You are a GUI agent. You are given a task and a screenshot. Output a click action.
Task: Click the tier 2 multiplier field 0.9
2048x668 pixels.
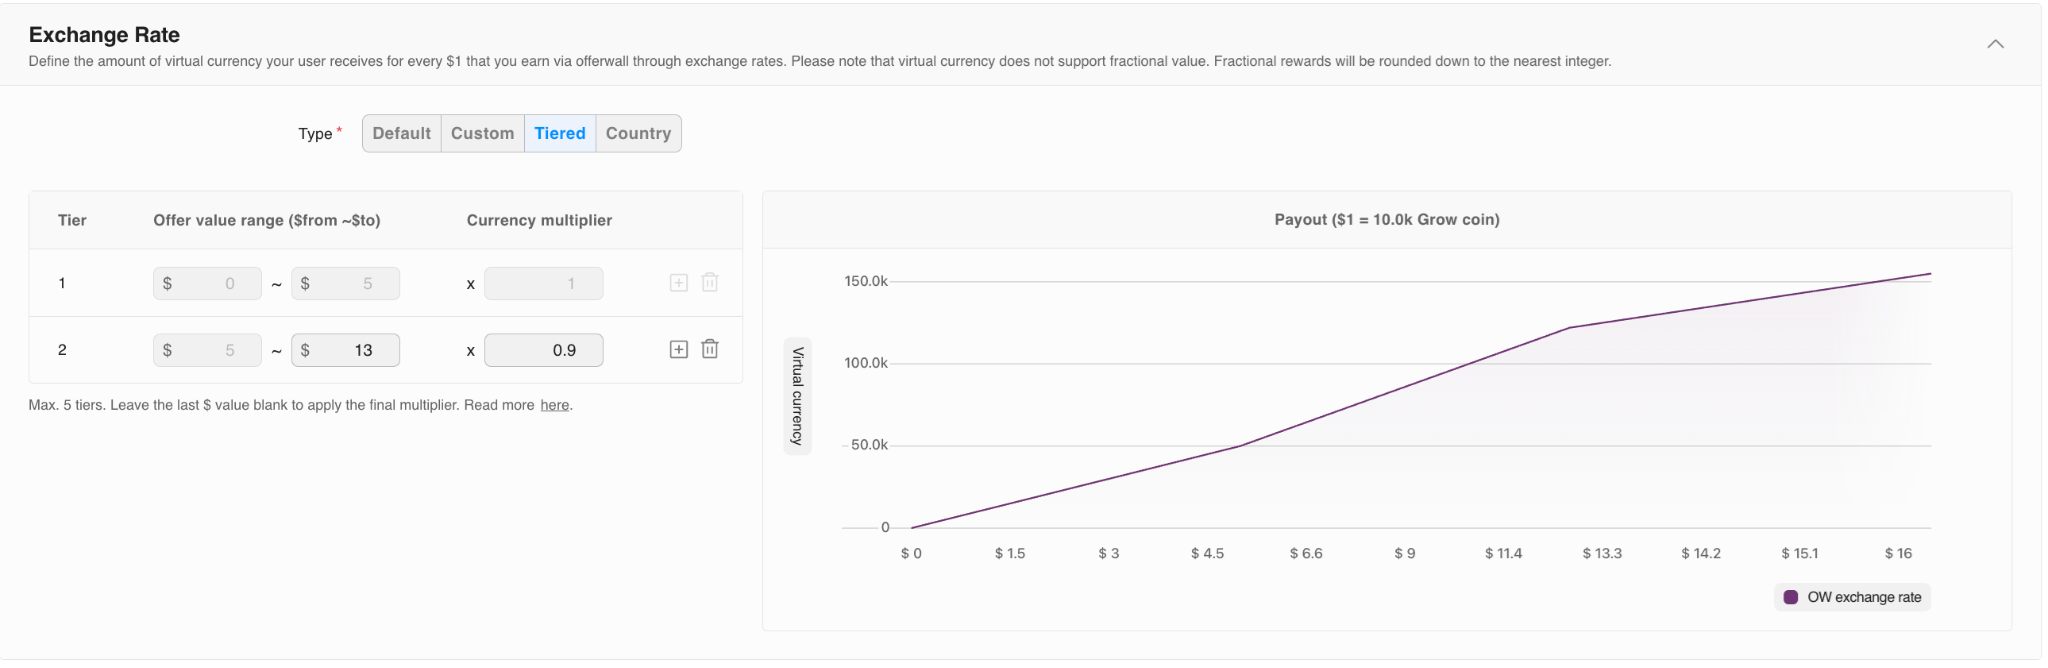(x=543, y=350)
